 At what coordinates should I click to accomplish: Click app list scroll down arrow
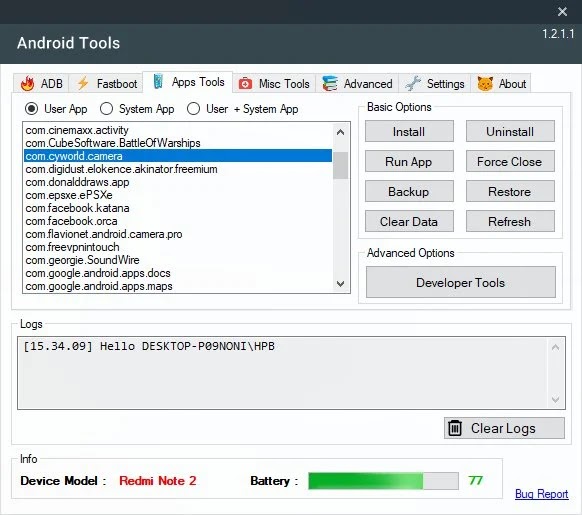point(340,284)
